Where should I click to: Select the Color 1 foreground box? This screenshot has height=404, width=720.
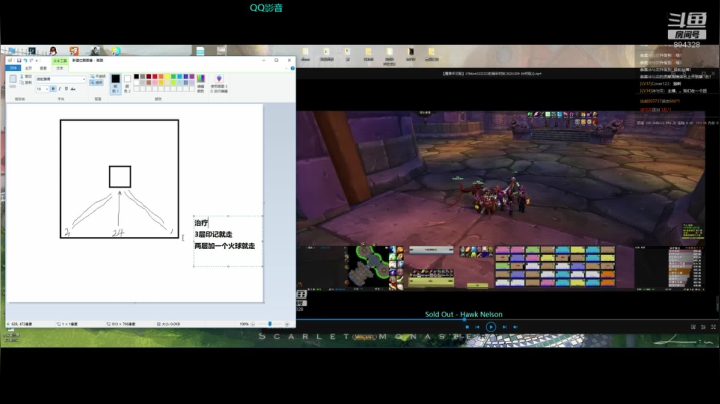116,84
